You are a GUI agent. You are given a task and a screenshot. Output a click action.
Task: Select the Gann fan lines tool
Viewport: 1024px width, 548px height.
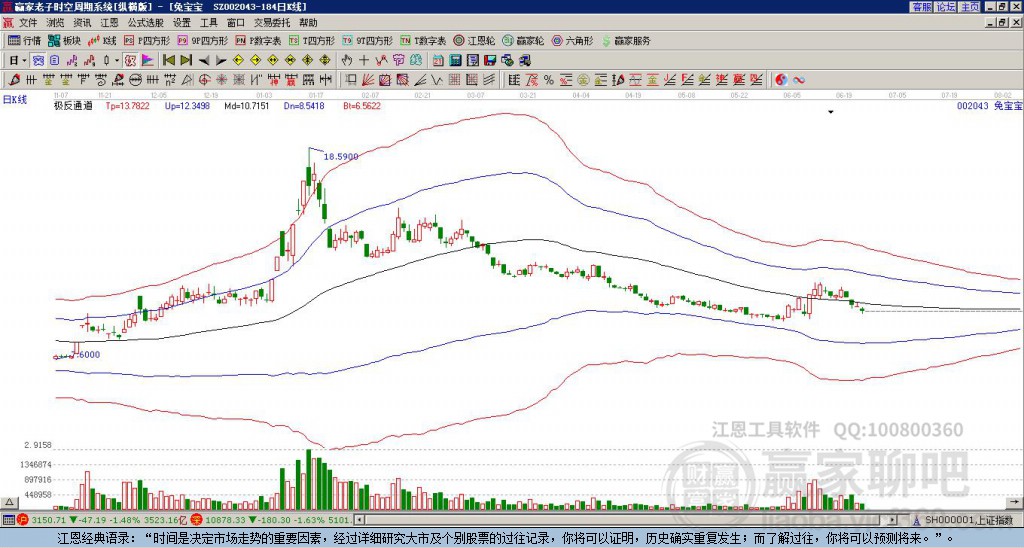pos(367,80)
